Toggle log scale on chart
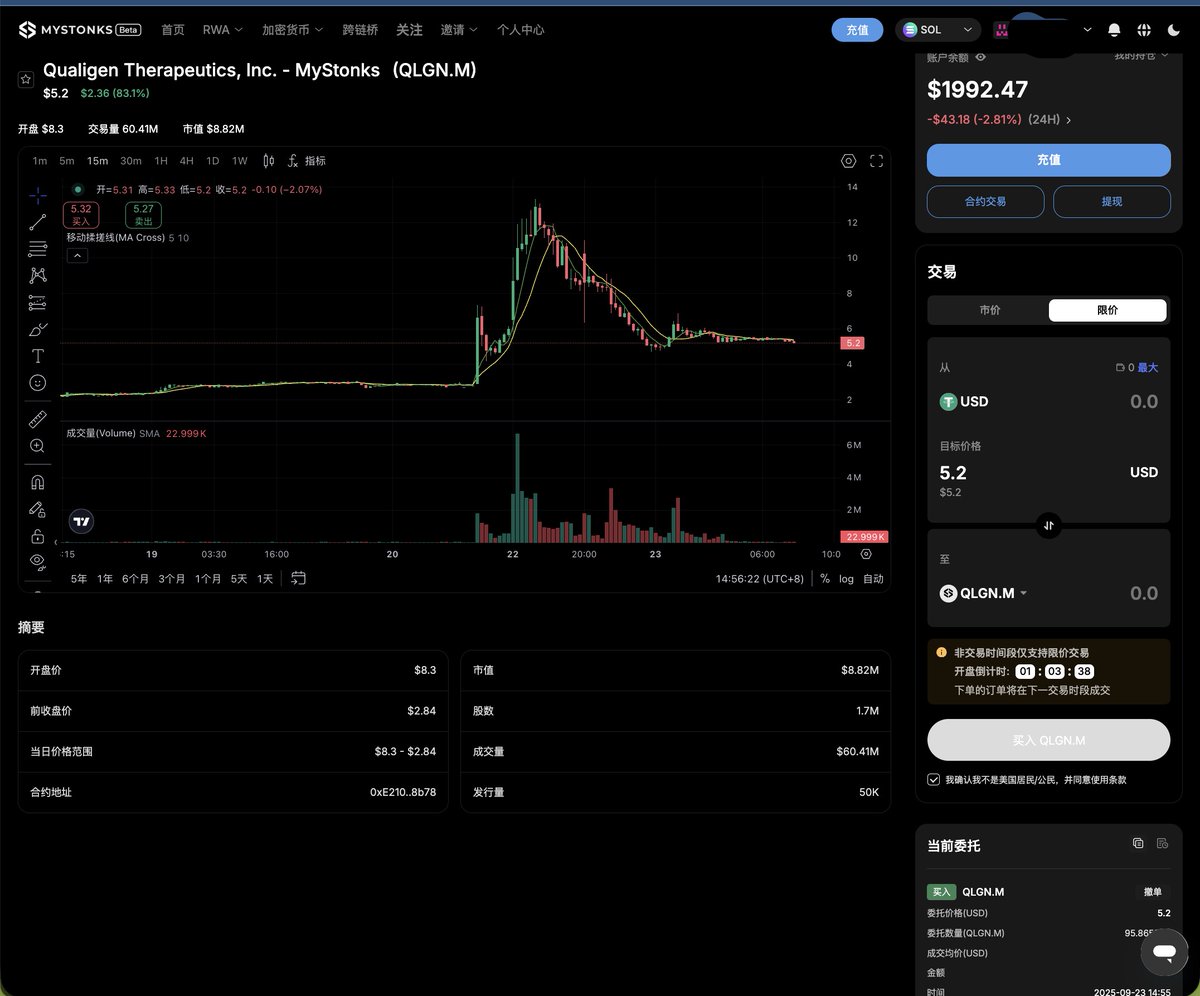 pyautogui.click(x=847, y=579)
